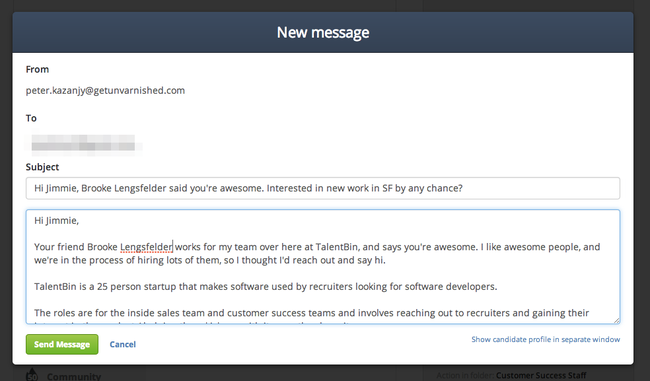Click the sender email peter.kazanjy@getunvarnished.com

click(105, 90)
